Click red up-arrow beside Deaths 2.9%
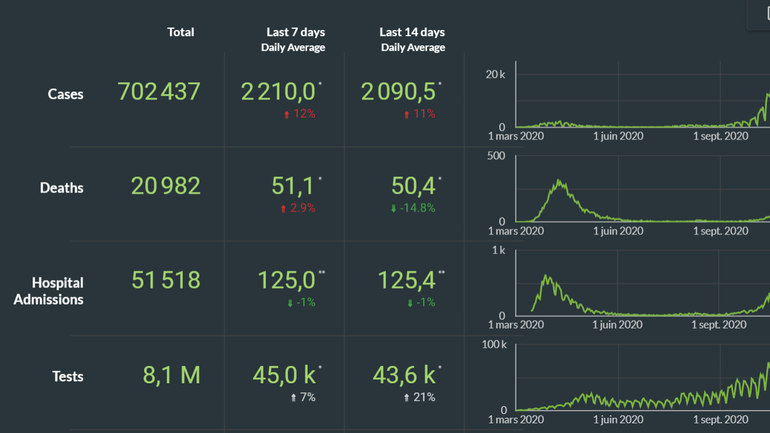The image size is (770, 433). tap(284, 209)
